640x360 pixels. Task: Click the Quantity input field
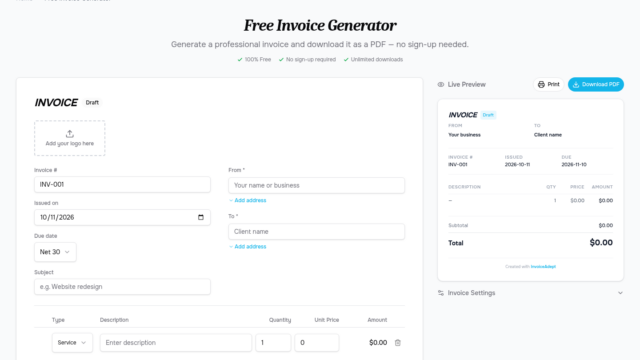(273, 342)
